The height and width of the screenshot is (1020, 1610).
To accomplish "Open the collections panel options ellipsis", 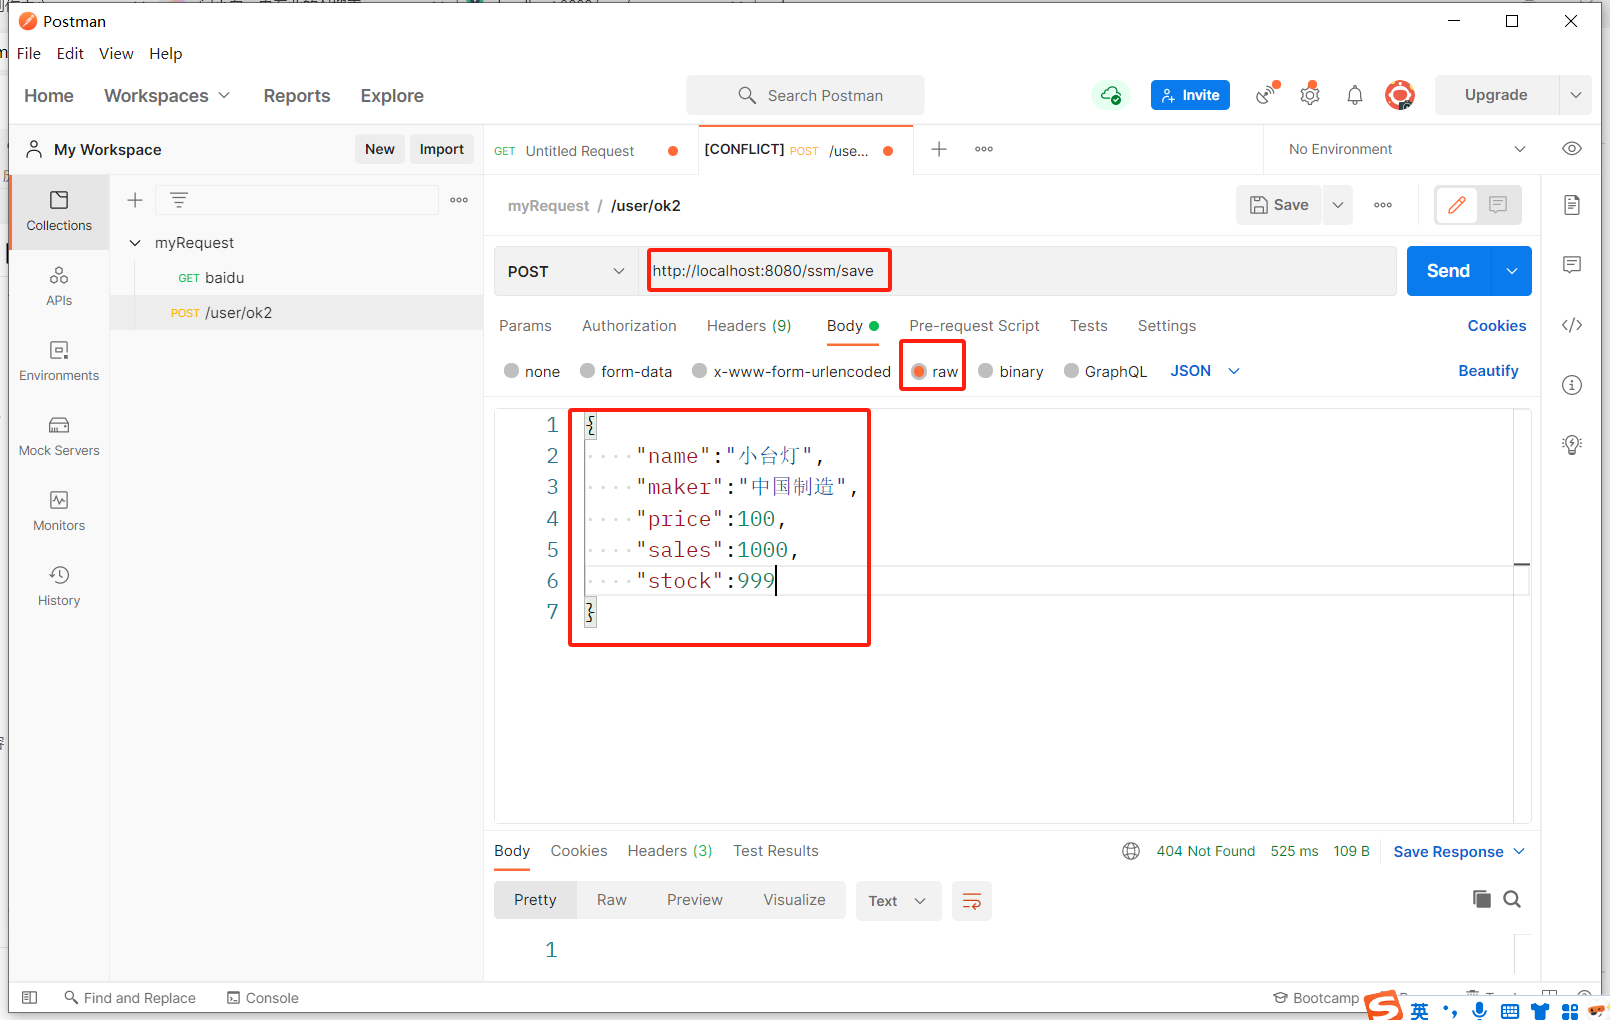I will click(459, 200).
